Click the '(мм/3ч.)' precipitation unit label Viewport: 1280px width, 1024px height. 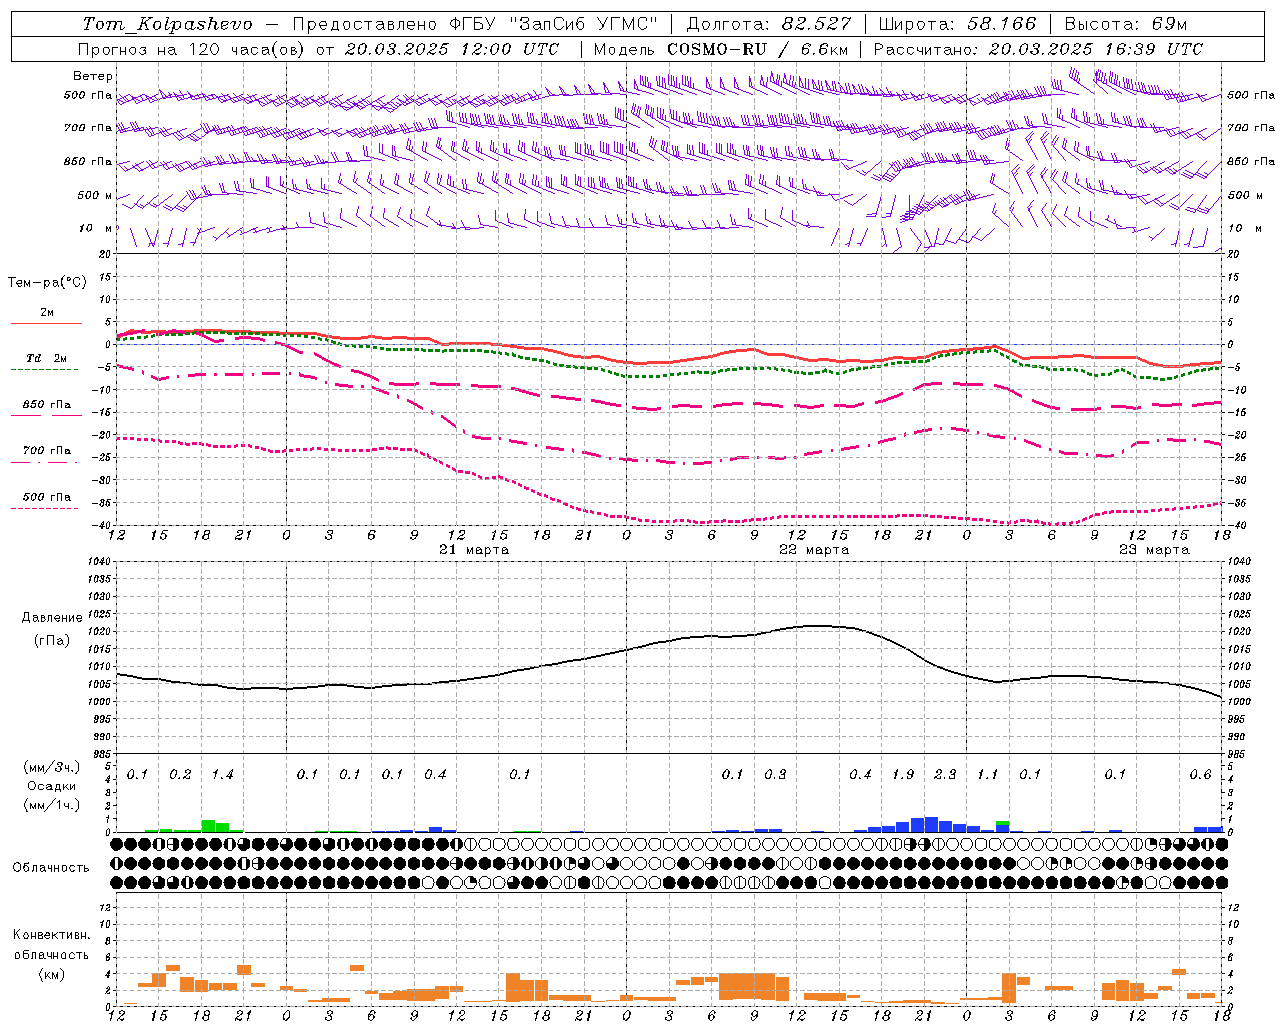[x=51, y=767]
